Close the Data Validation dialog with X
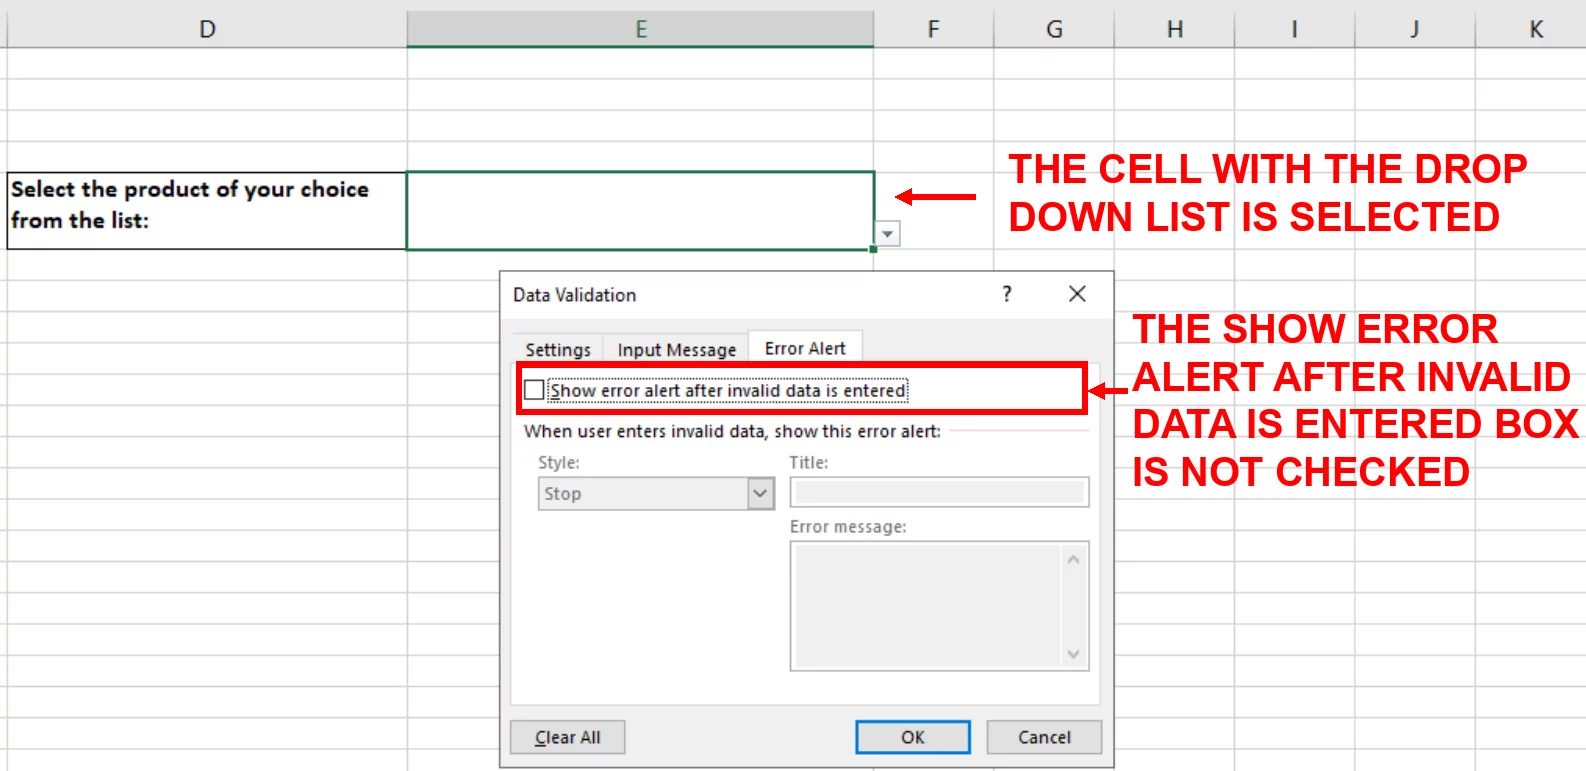The height and width of the screenshot is (771, 1586). pyautogui.click(x=1077, y=293)
